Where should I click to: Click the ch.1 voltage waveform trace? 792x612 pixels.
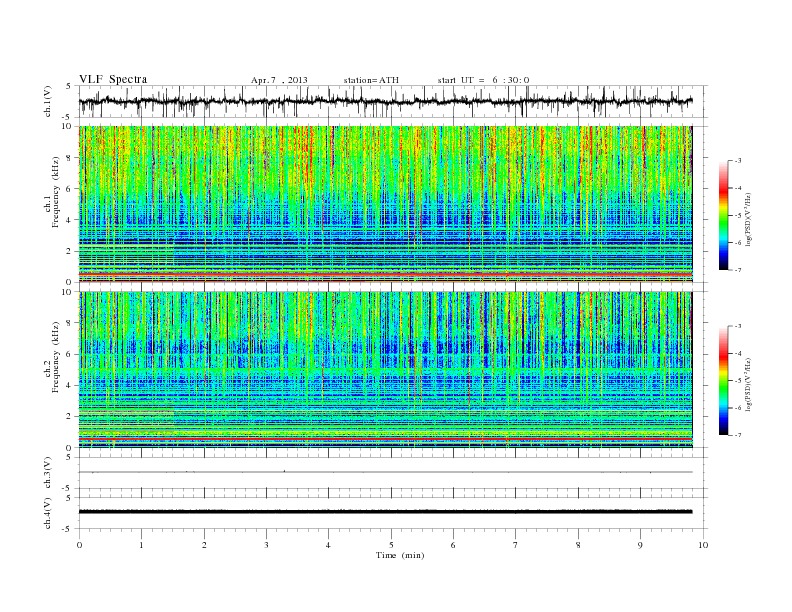385,101
